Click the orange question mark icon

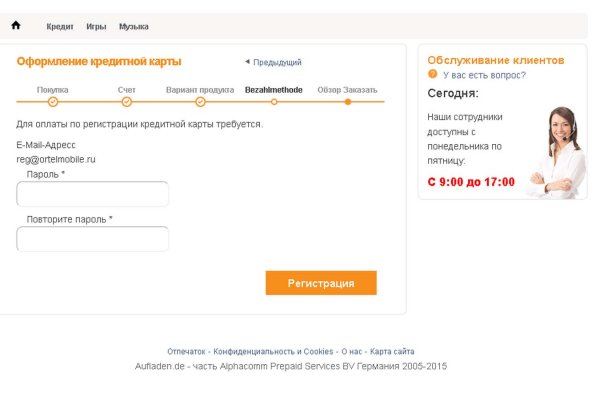(432, 74)
